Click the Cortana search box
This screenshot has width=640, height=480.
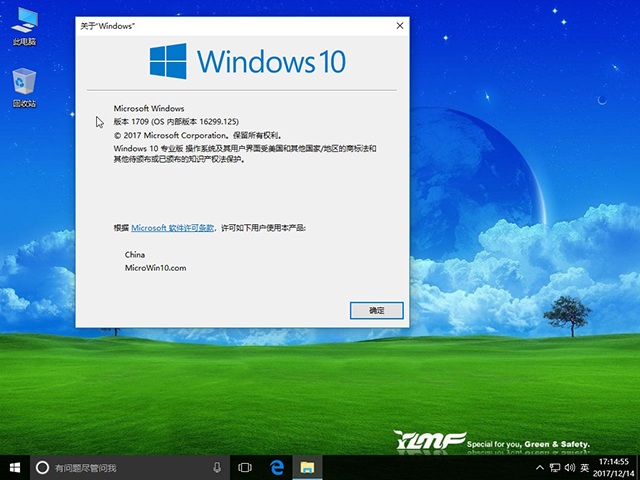[130, 467]
